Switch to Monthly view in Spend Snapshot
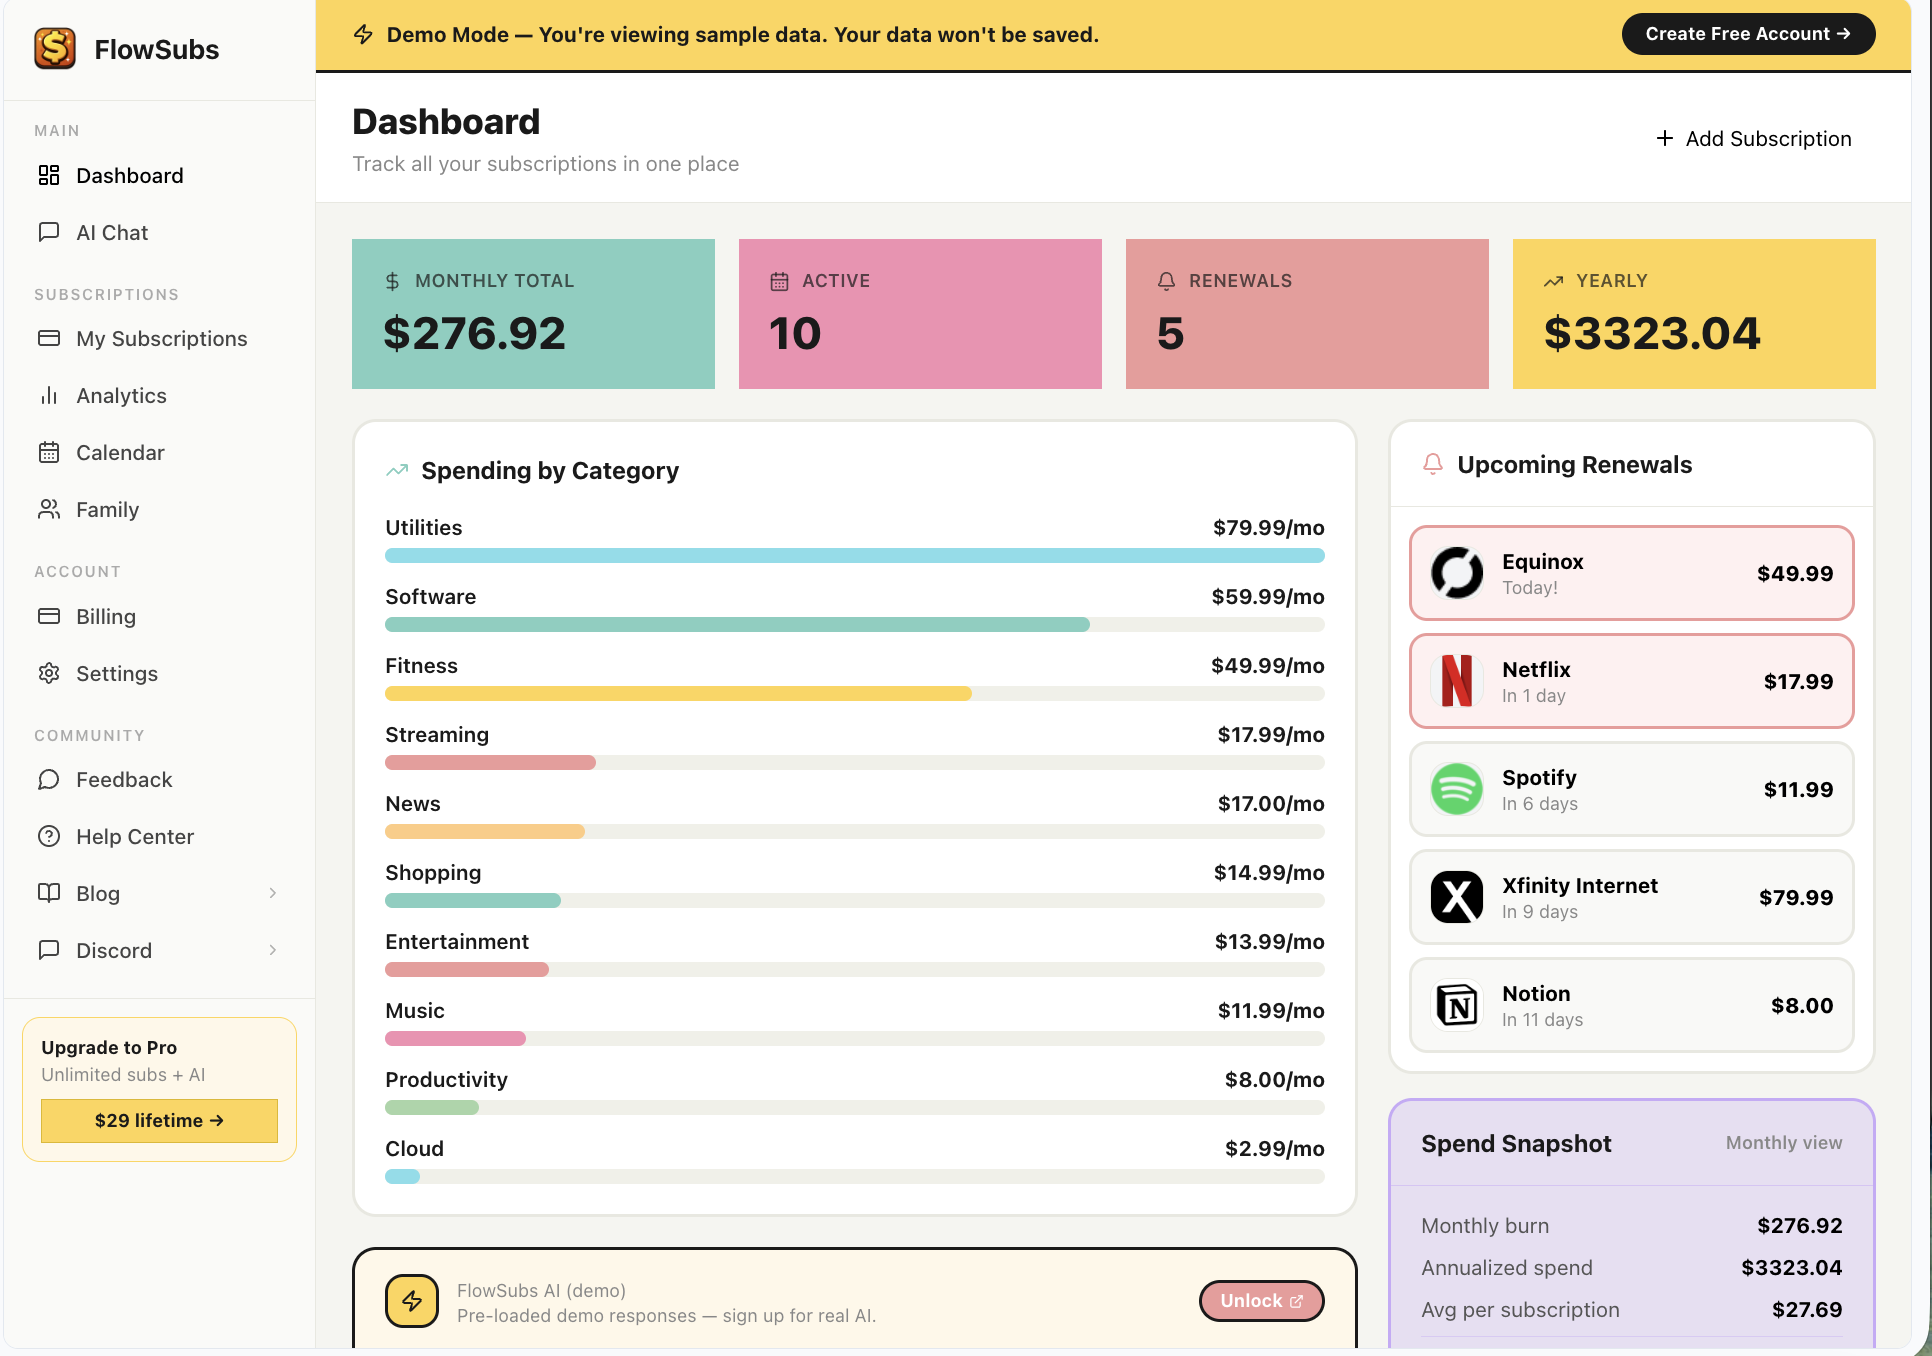Screen dimensions: 1932x1356 click(x=1784, y=1142)
